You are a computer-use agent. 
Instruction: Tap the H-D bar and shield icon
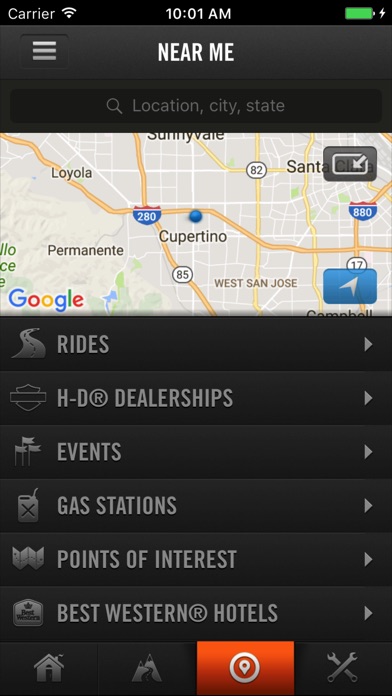tap(28, 398)
